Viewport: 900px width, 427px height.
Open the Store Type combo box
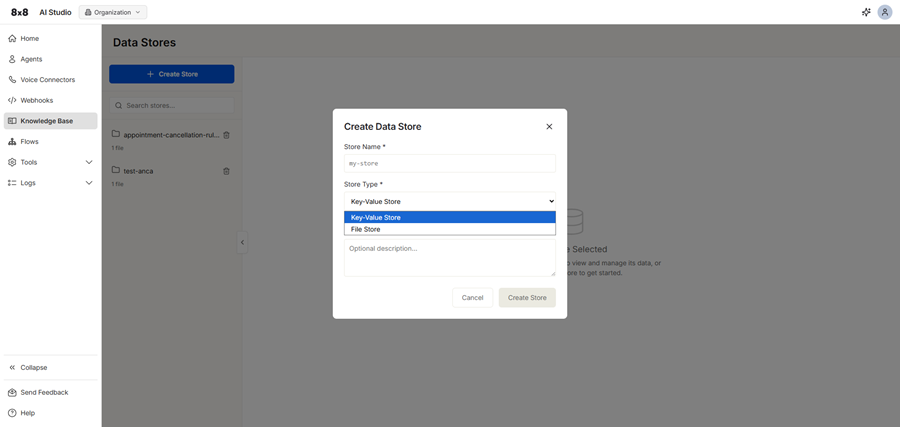pyautogui.click(x=449, y=201)
